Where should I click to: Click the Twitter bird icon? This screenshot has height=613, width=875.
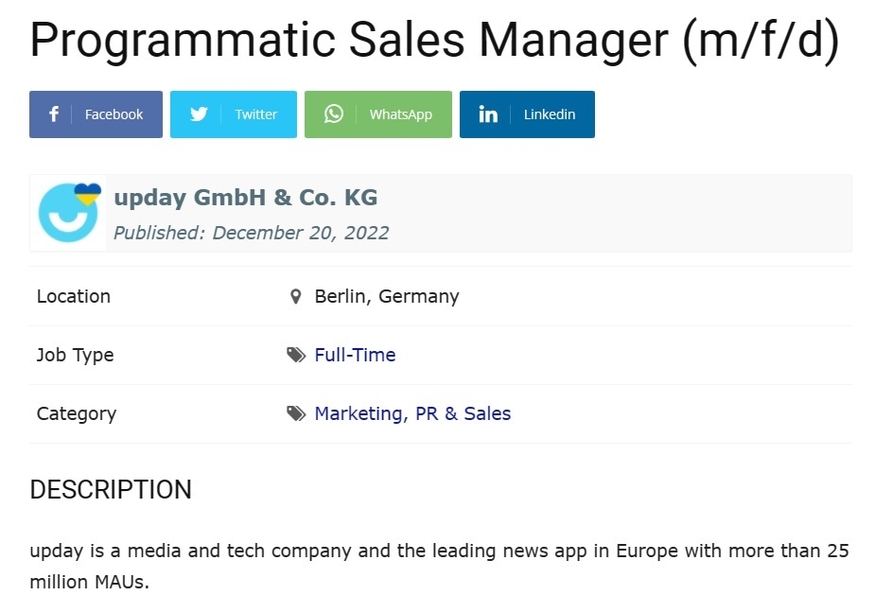199,114
